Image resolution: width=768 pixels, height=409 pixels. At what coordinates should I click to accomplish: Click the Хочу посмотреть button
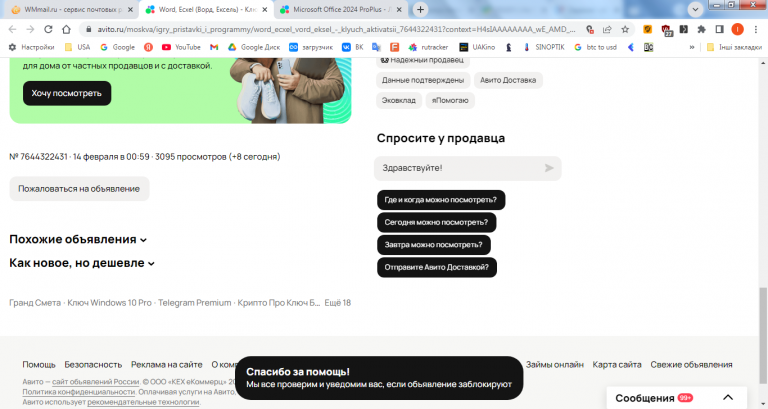[67, 93]
